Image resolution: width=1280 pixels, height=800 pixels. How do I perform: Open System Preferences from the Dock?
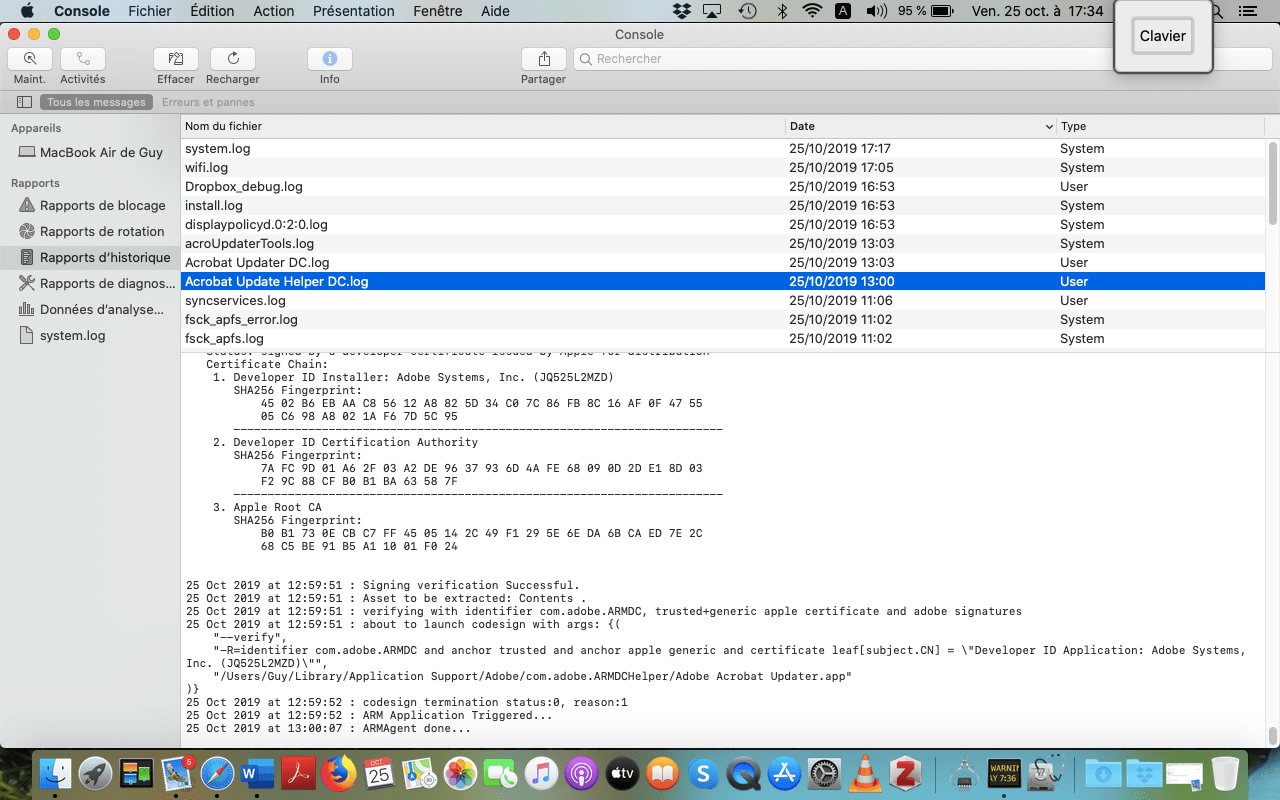[x=825, y=773]
